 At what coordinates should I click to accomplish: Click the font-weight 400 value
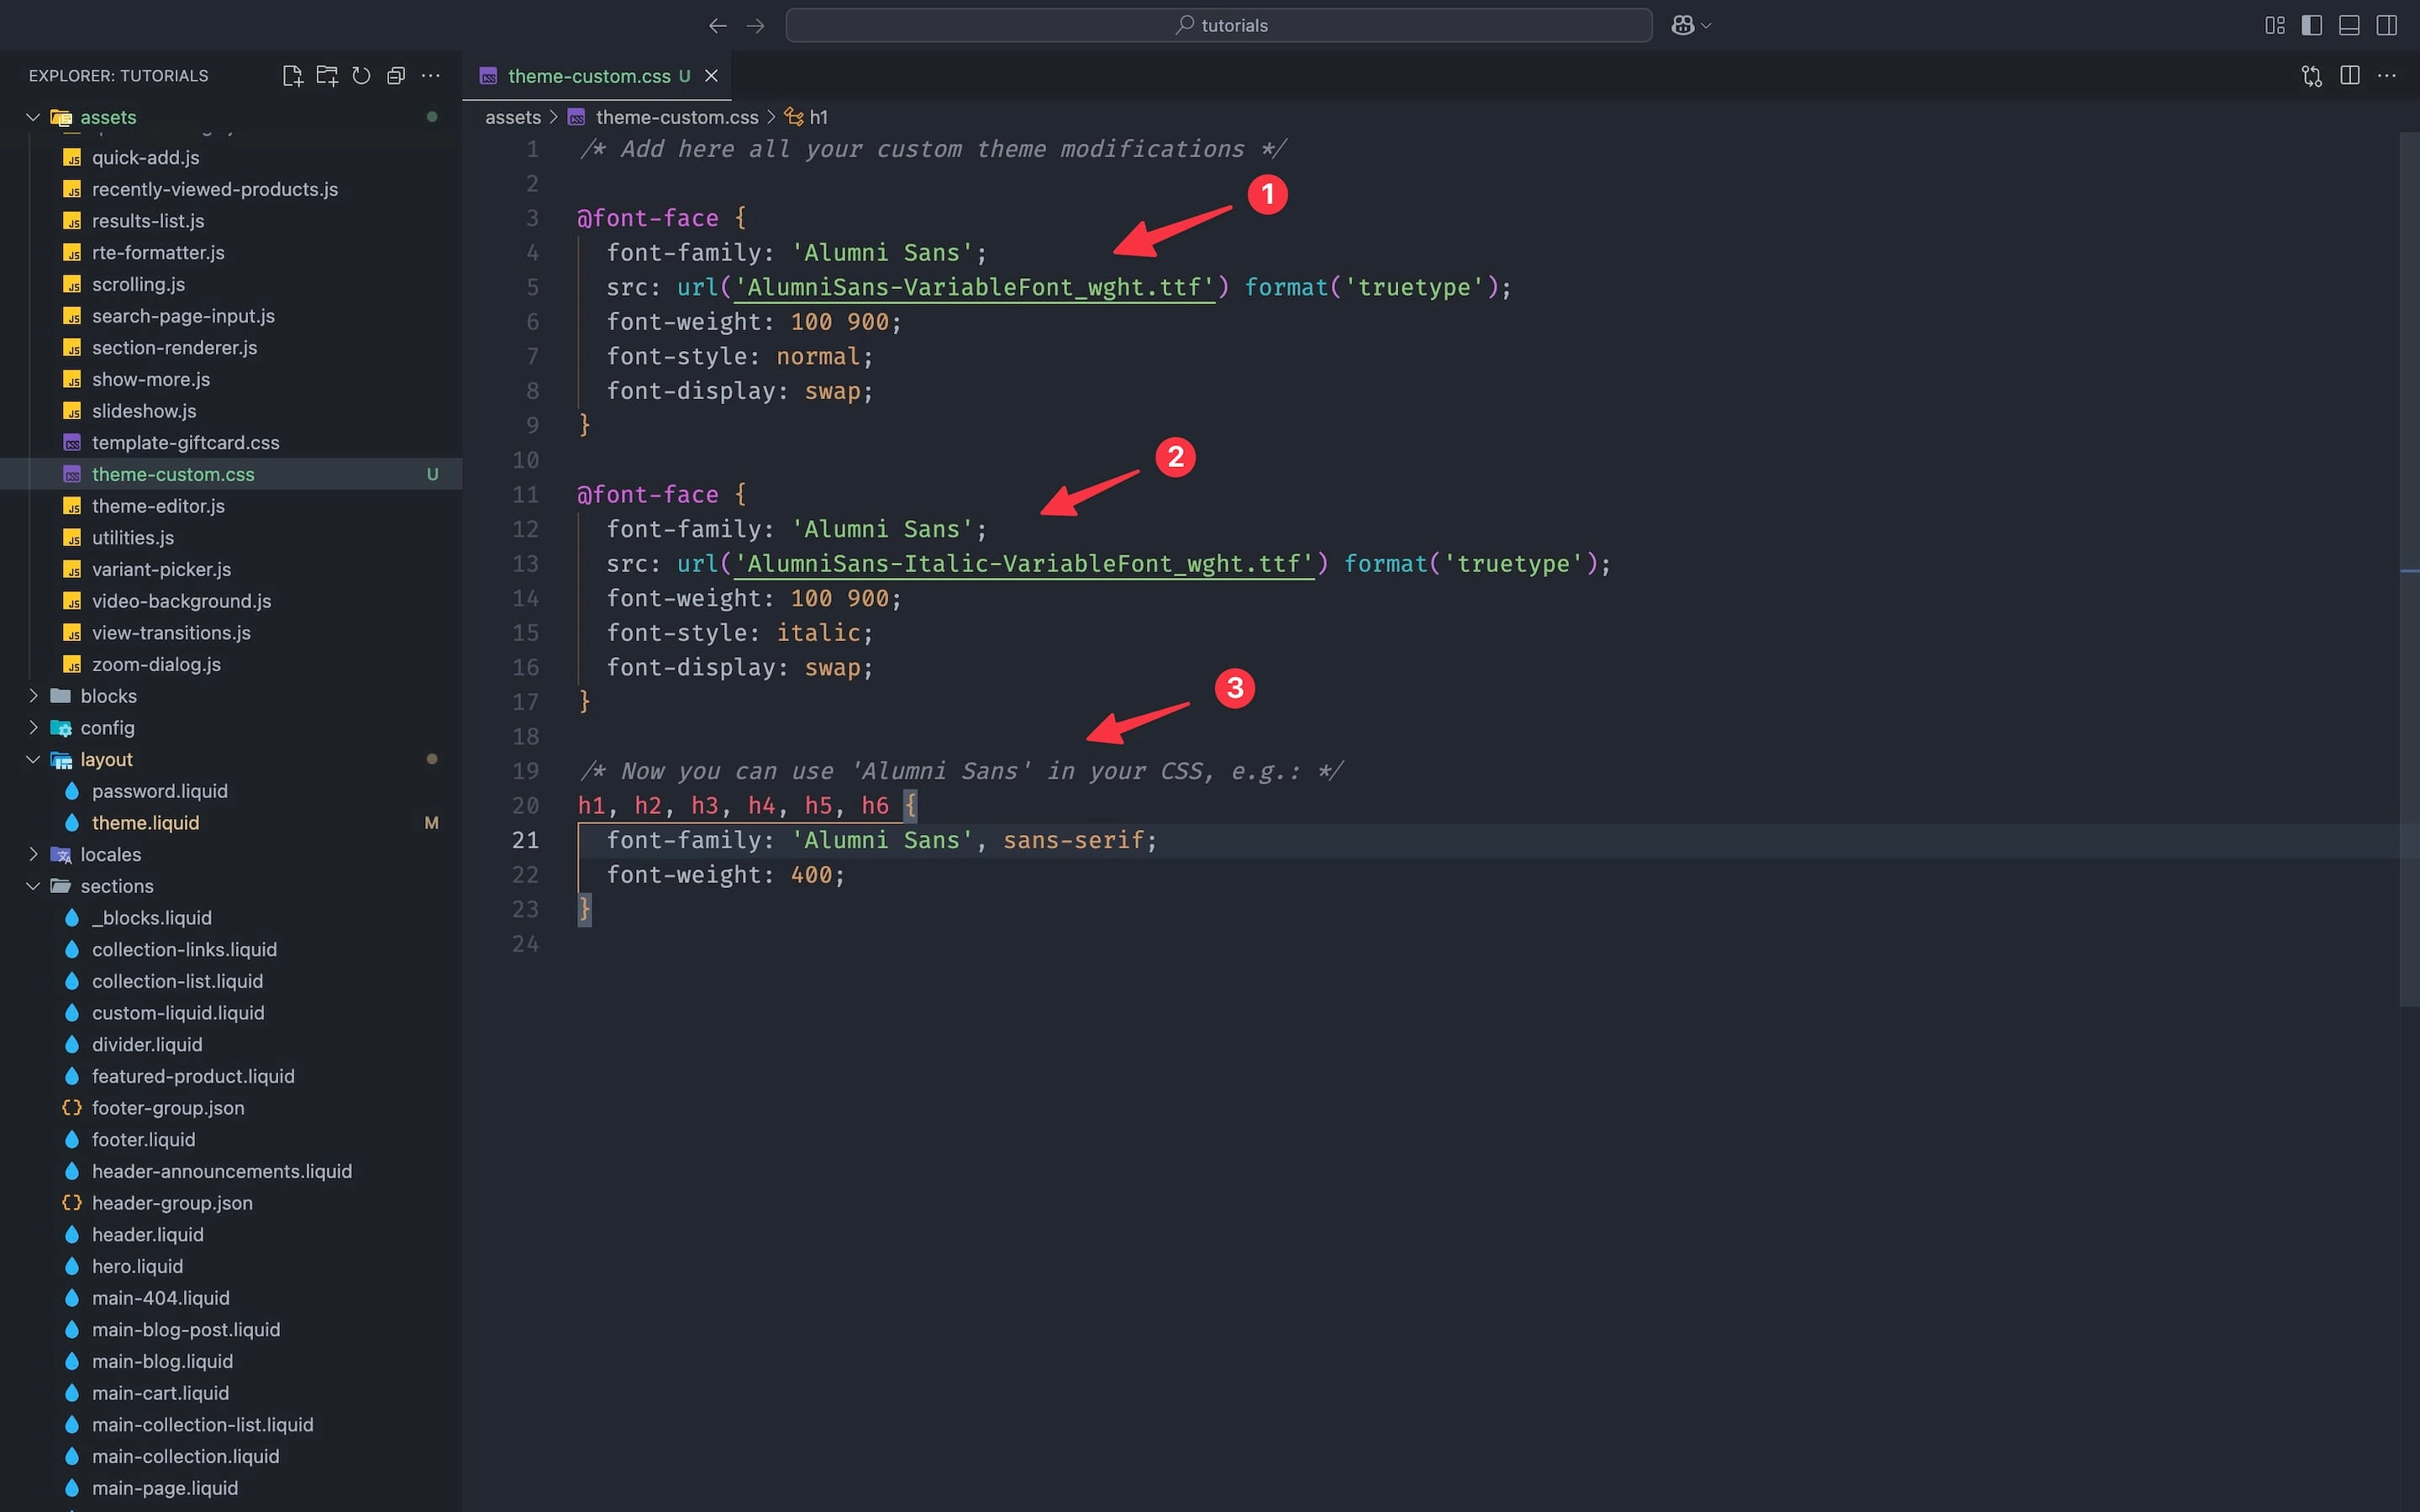pos(811,875)
